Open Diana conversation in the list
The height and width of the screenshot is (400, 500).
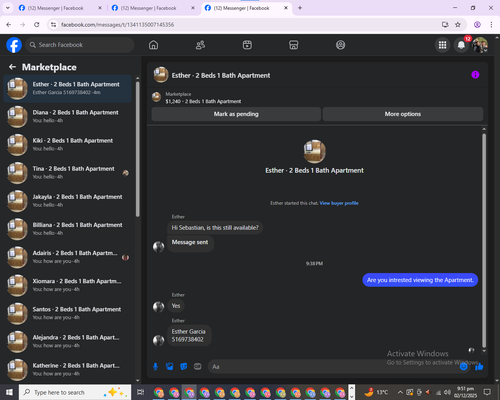[x=68, y=117]
